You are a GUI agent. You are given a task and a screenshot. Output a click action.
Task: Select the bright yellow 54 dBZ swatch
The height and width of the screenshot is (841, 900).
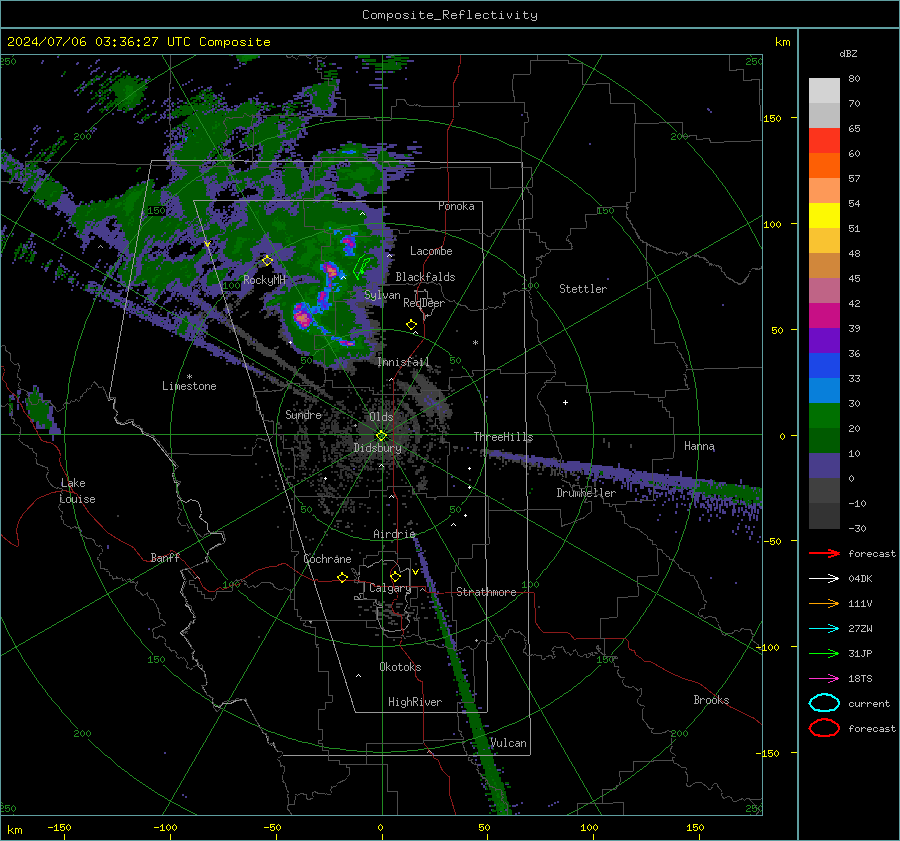click(x=824, y=215)
